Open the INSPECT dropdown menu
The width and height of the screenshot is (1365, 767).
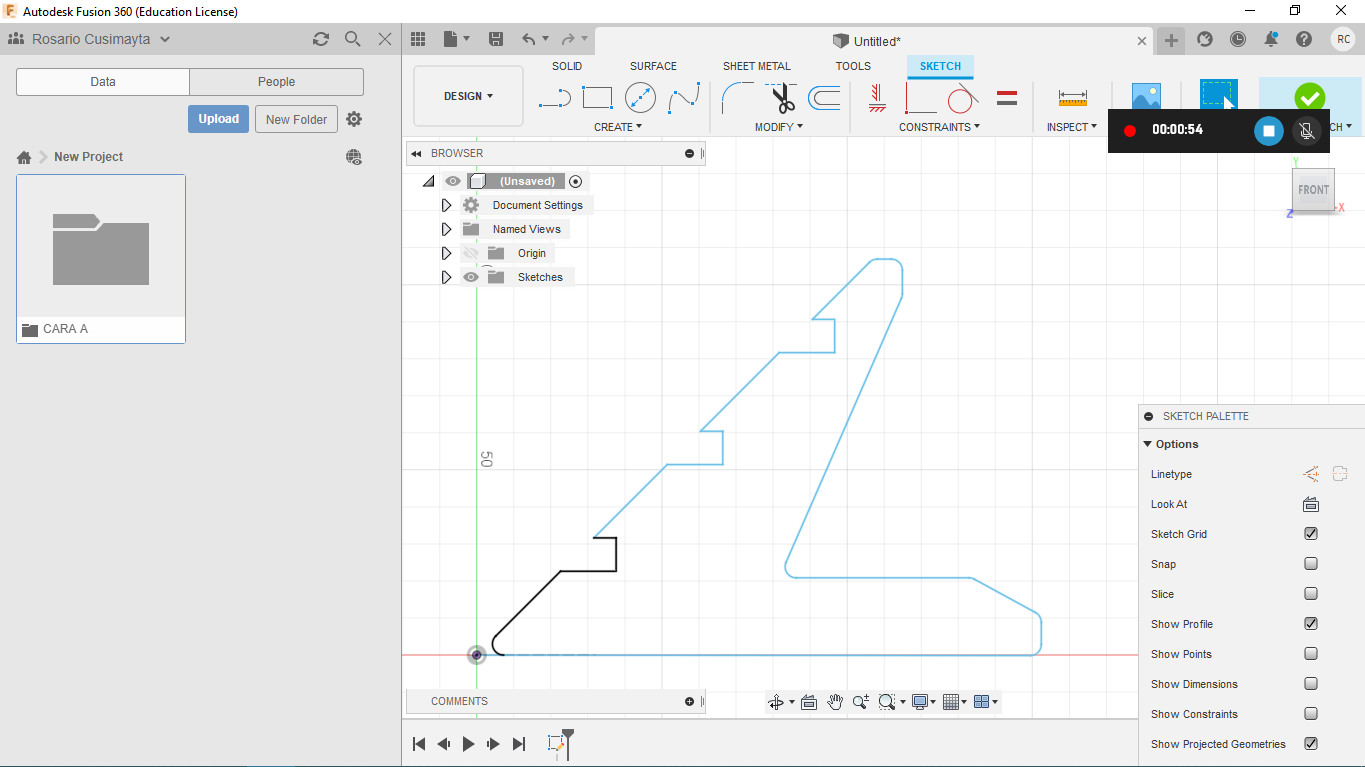(1072, 127)
